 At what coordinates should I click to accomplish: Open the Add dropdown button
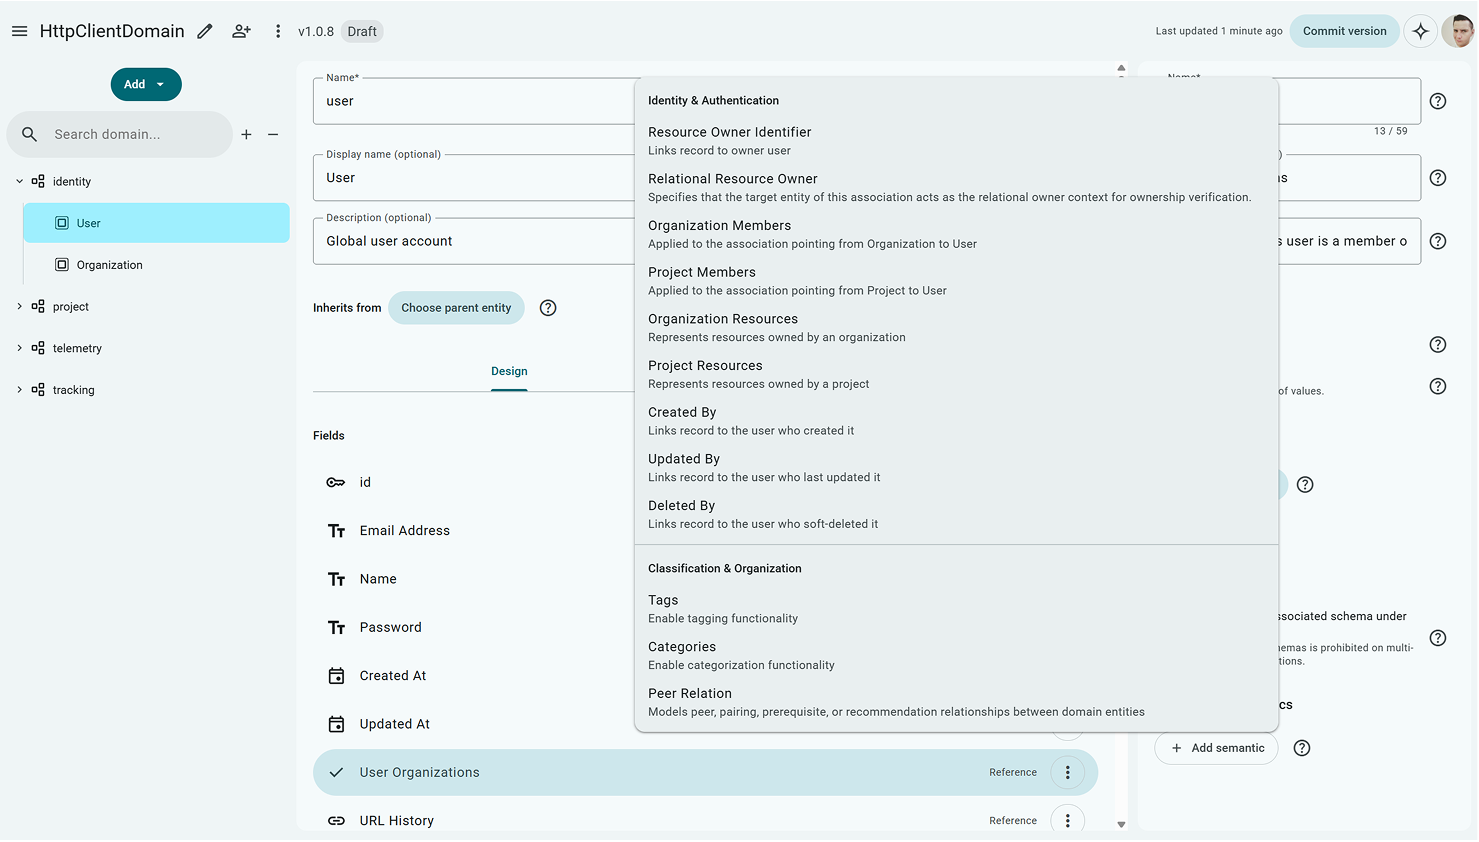146,85
